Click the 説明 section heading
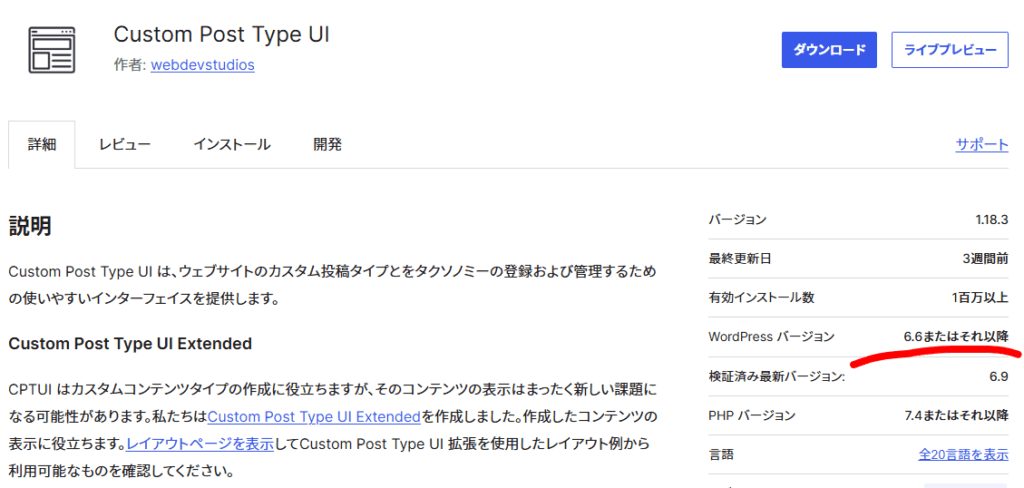This screenshot has height=488, width=1024. [x=30, y=226]
